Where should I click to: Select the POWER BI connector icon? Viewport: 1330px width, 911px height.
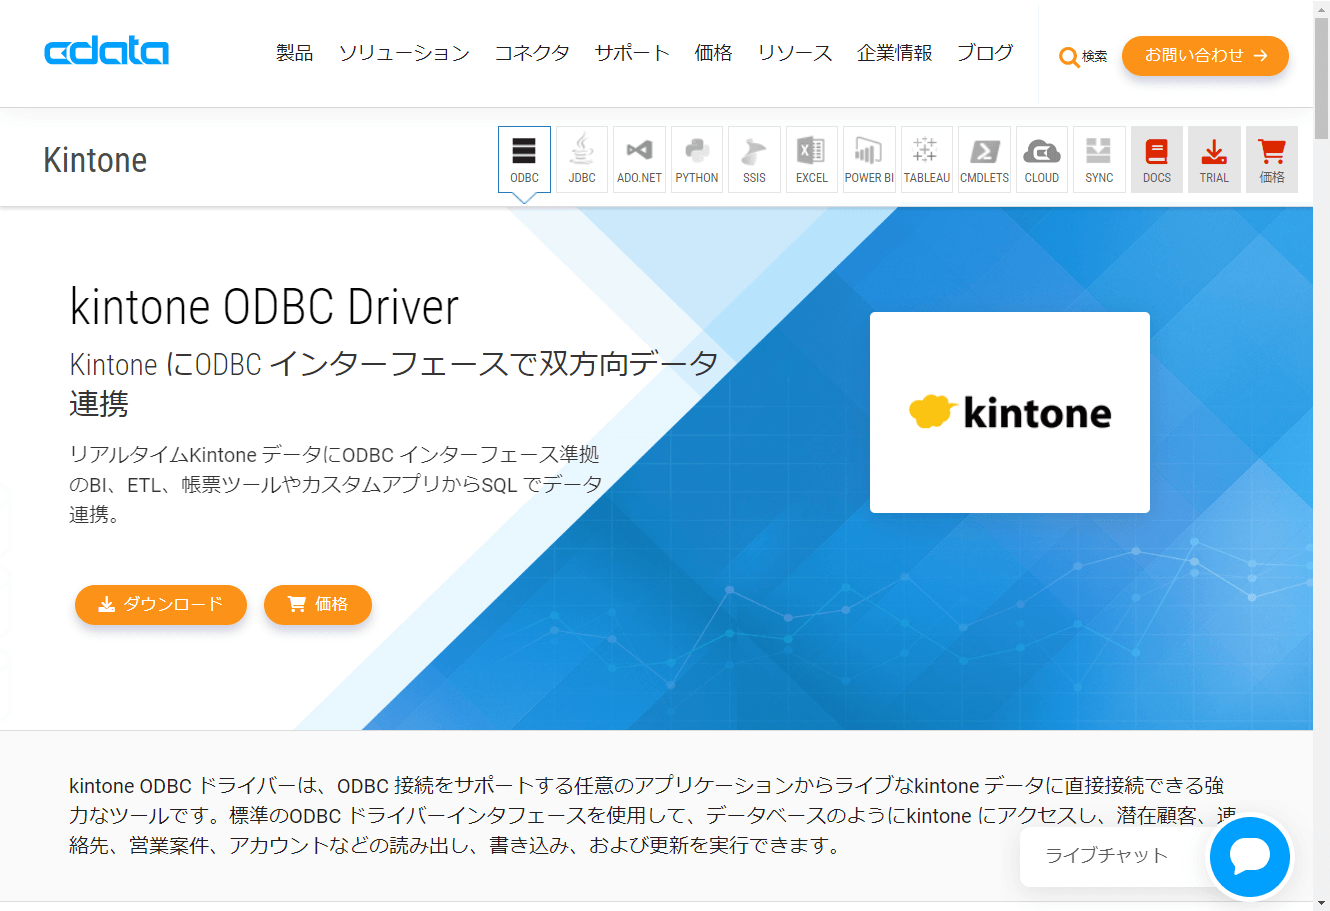pos(869,158)
